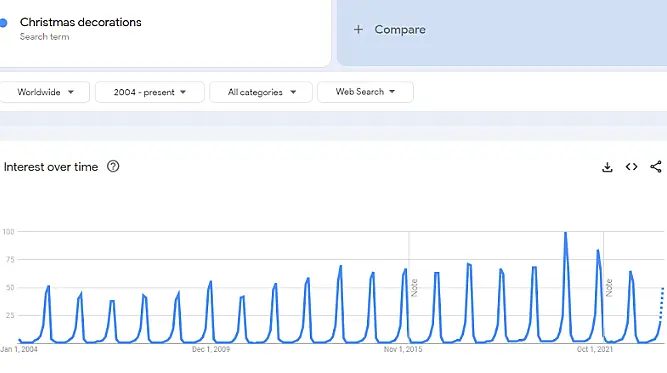
Task: Click the 25 y-axis label
Action: [x=10, y=315]
